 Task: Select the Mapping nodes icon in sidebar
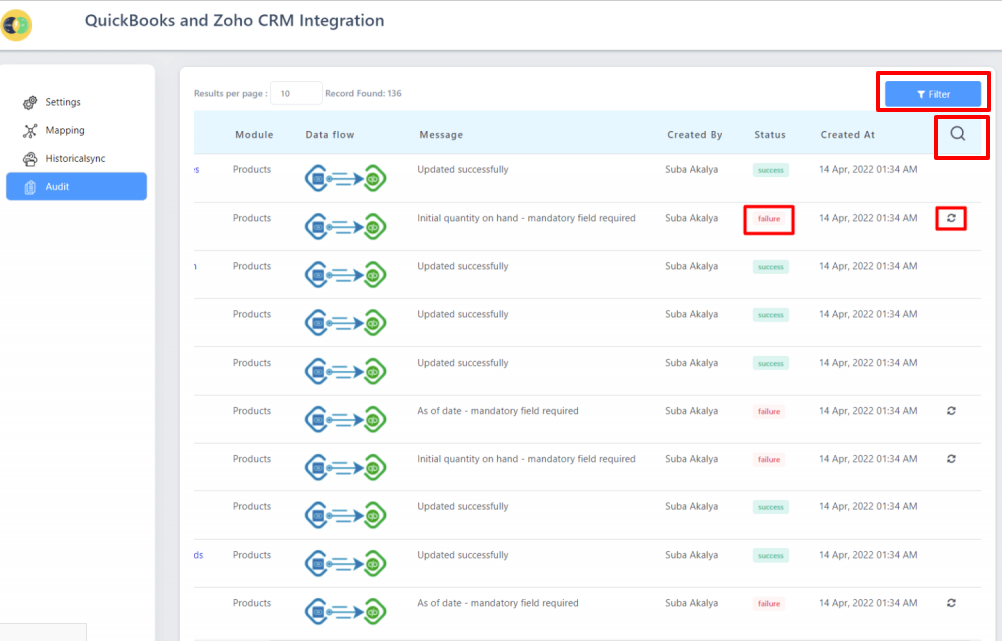(29, 131)
